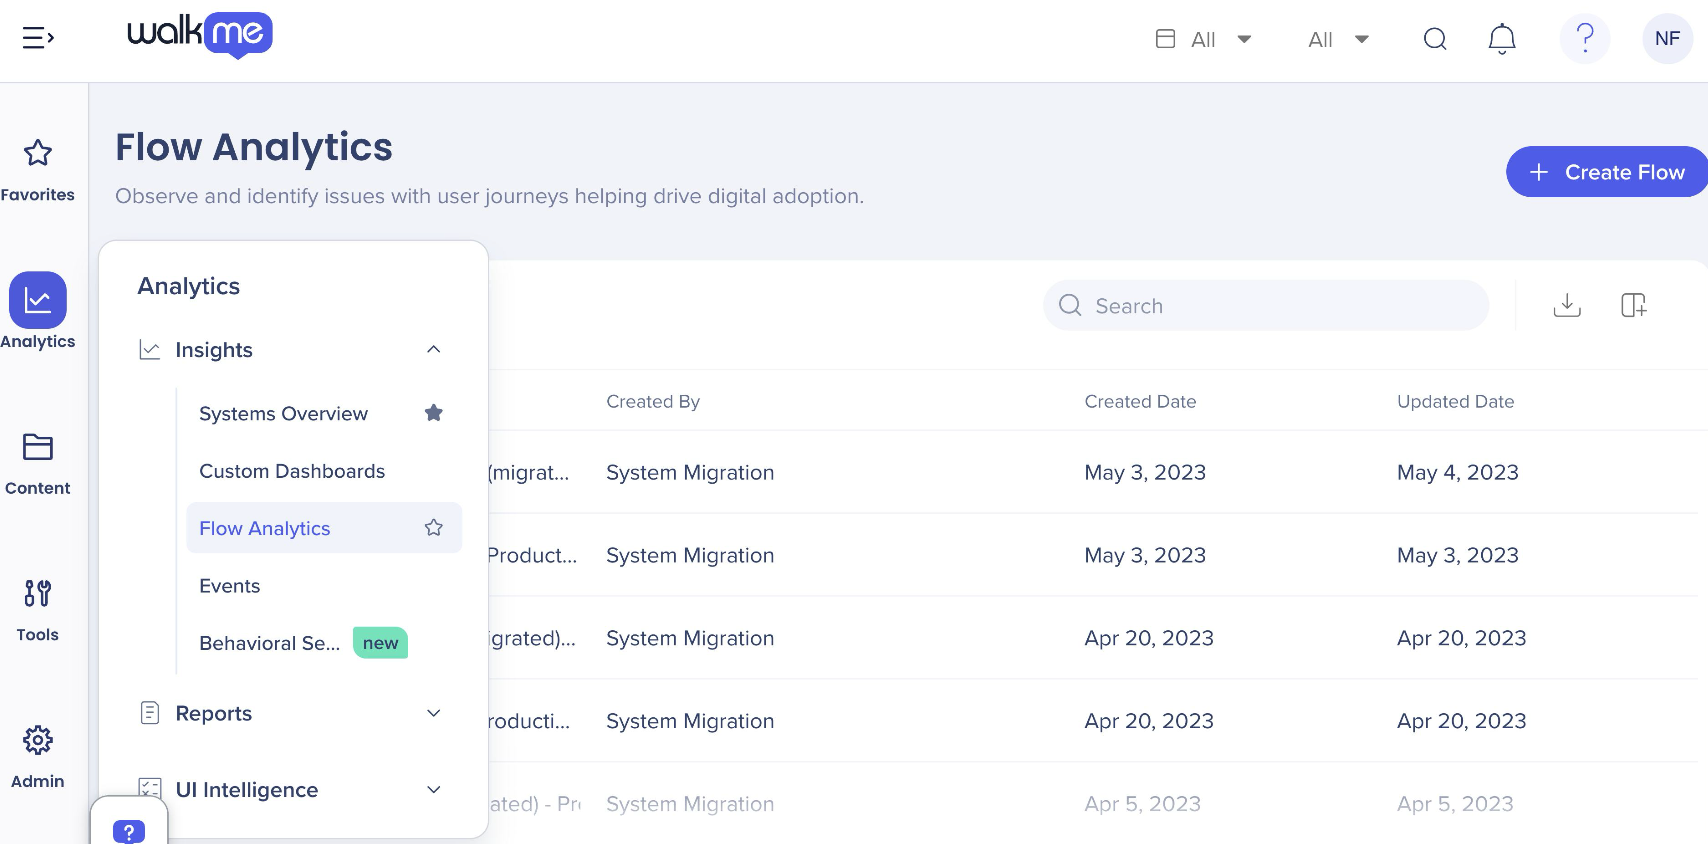Select Custom Dashboards menu item
The width and height of the screenshot is (1708, 844).
point(292,471)
